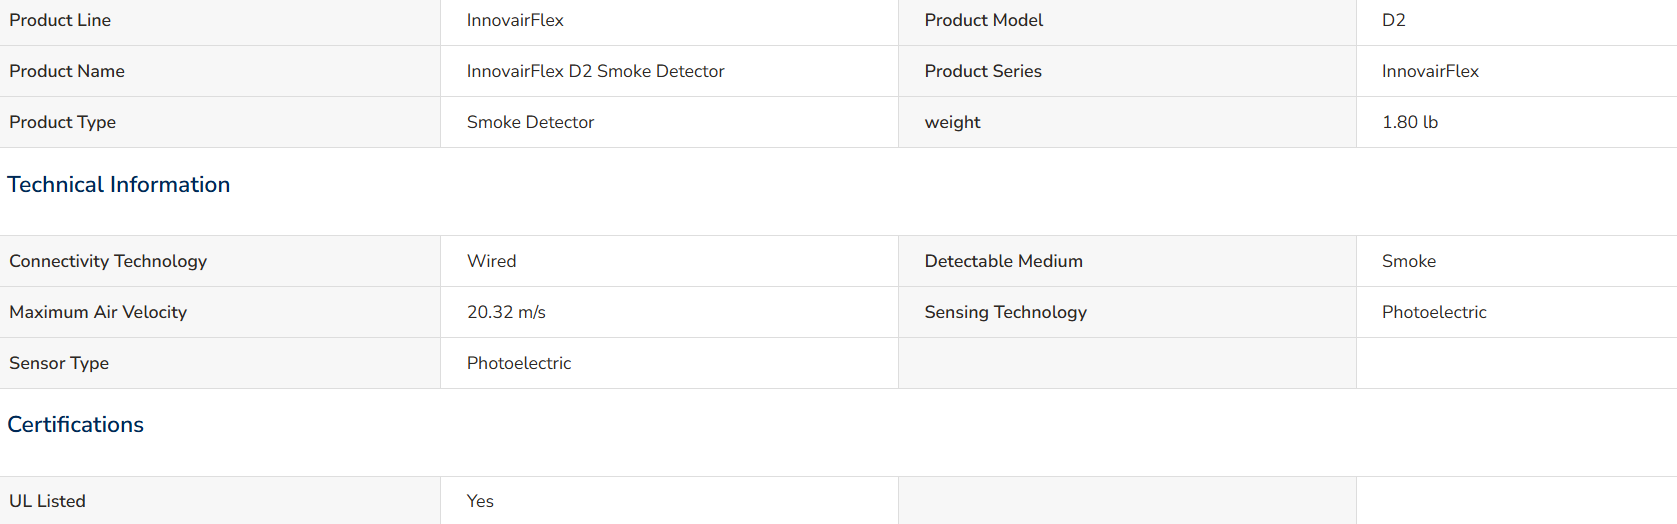
Task: Click the Product Series label
Action: 983,71
